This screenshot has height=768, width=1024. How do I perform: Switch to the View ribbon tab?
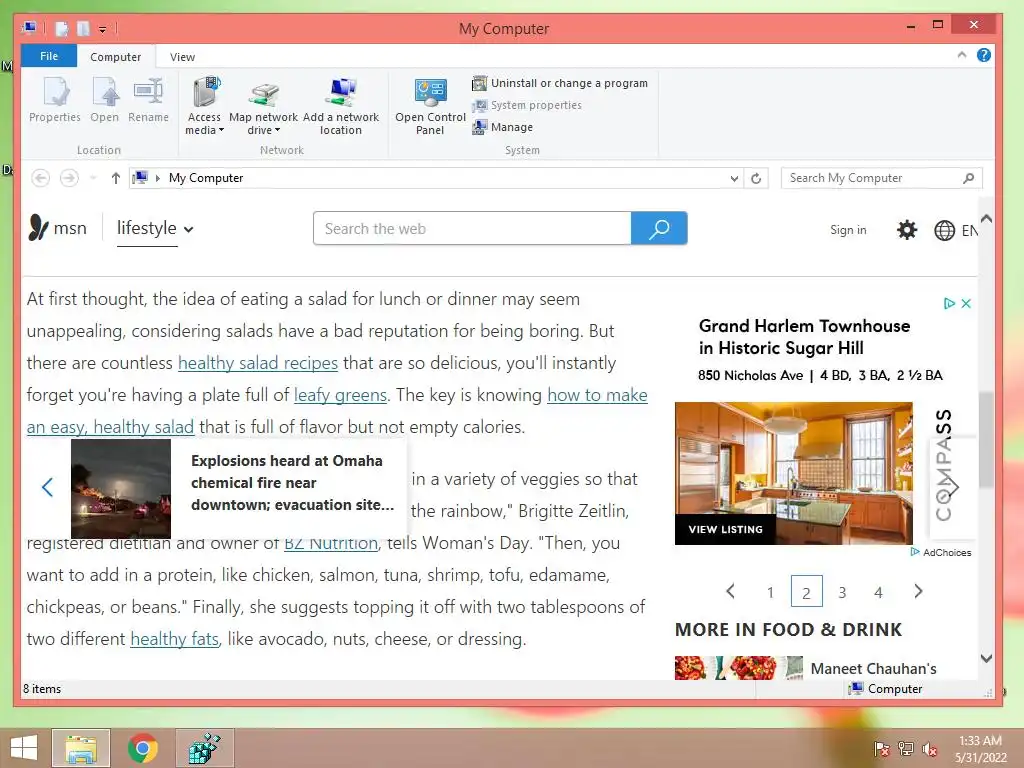click(x=182, y=57)
